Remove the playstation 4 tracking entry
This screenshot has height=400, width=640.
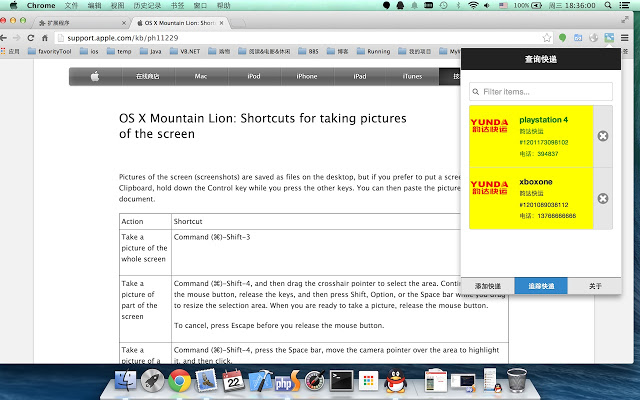[603, 136]
